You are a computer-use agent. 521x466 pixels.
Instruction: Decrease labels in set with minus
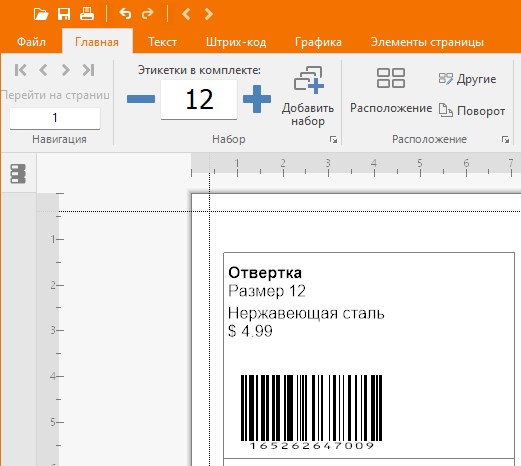[141, 99]
